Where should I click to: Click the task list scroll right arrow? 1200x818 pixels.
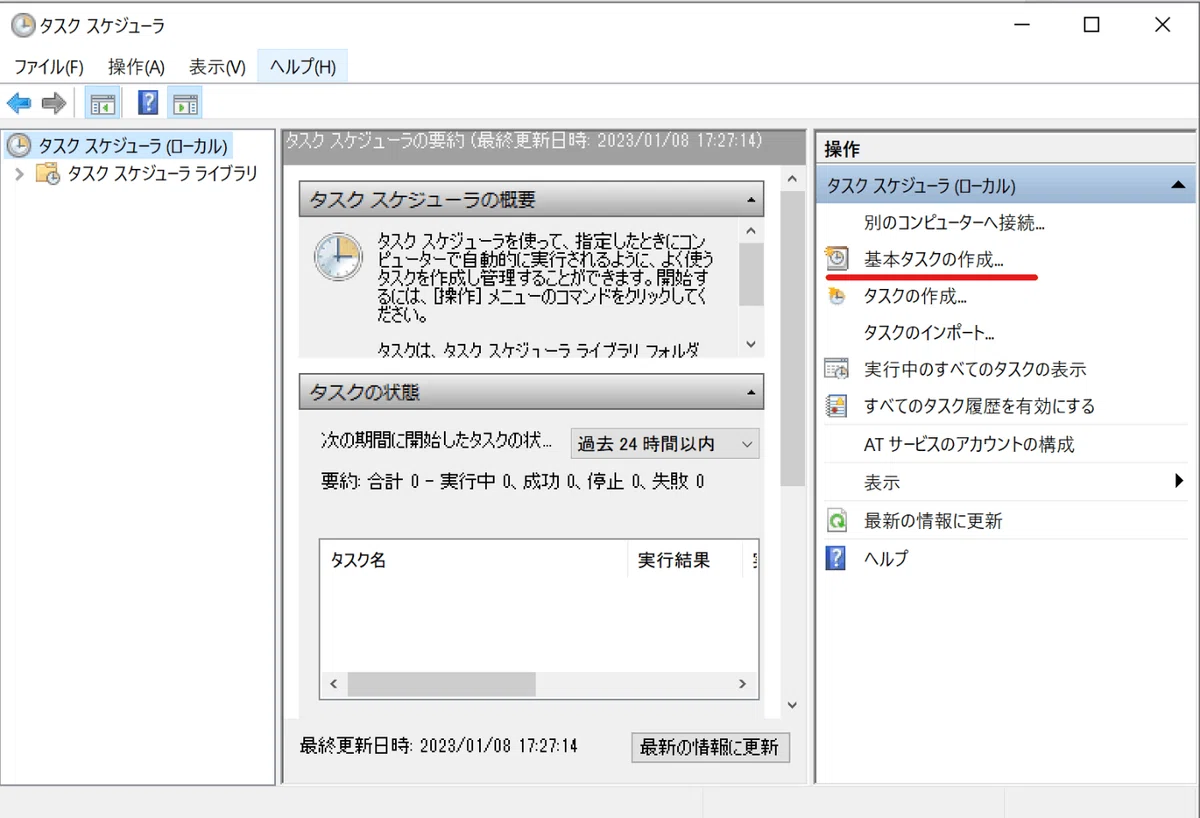click(742, 685)
